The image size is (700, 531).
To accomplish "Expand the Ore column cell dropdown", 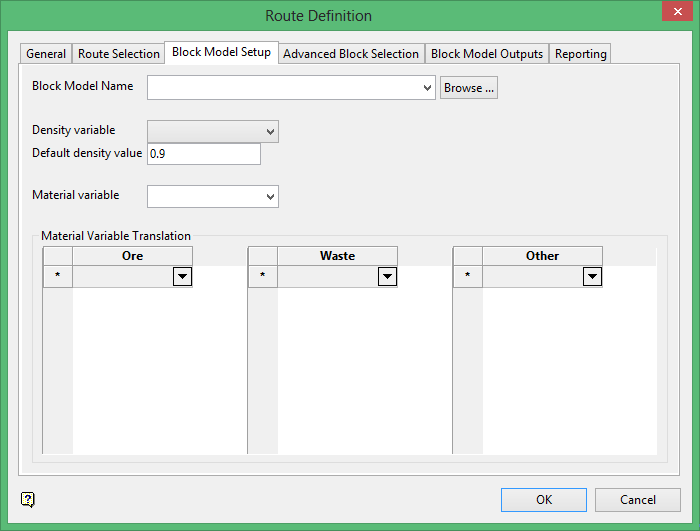I will click(182, 277).
